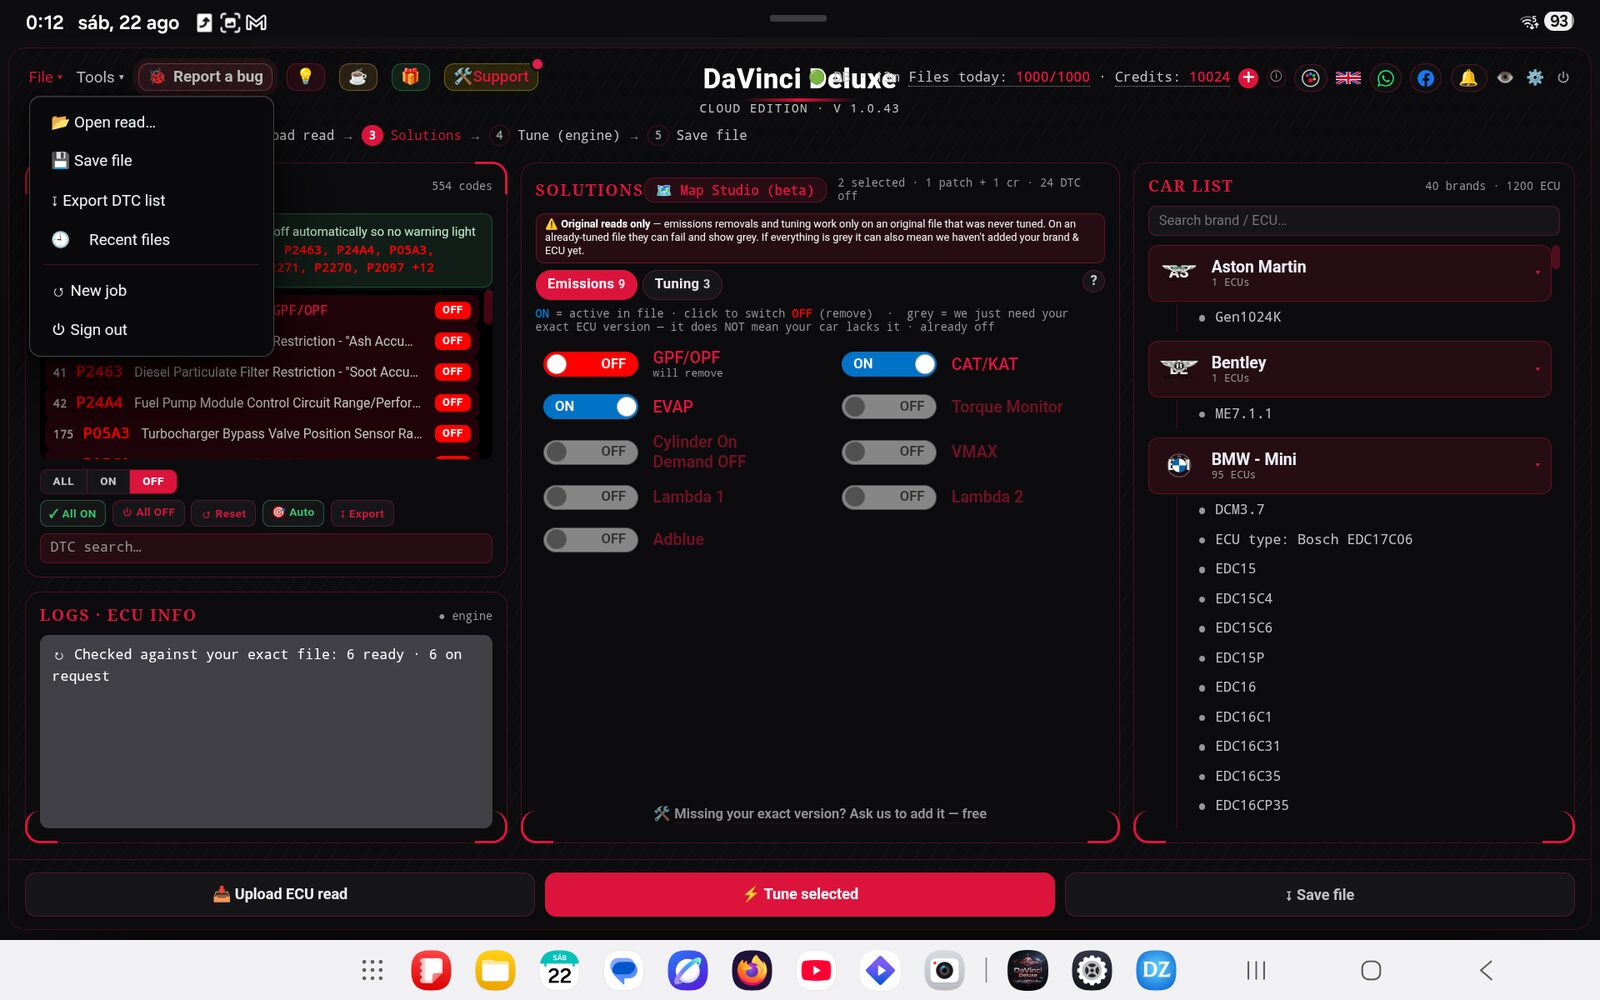
Task: Filter DTC list by ON
Action: [x=108, y=482]
